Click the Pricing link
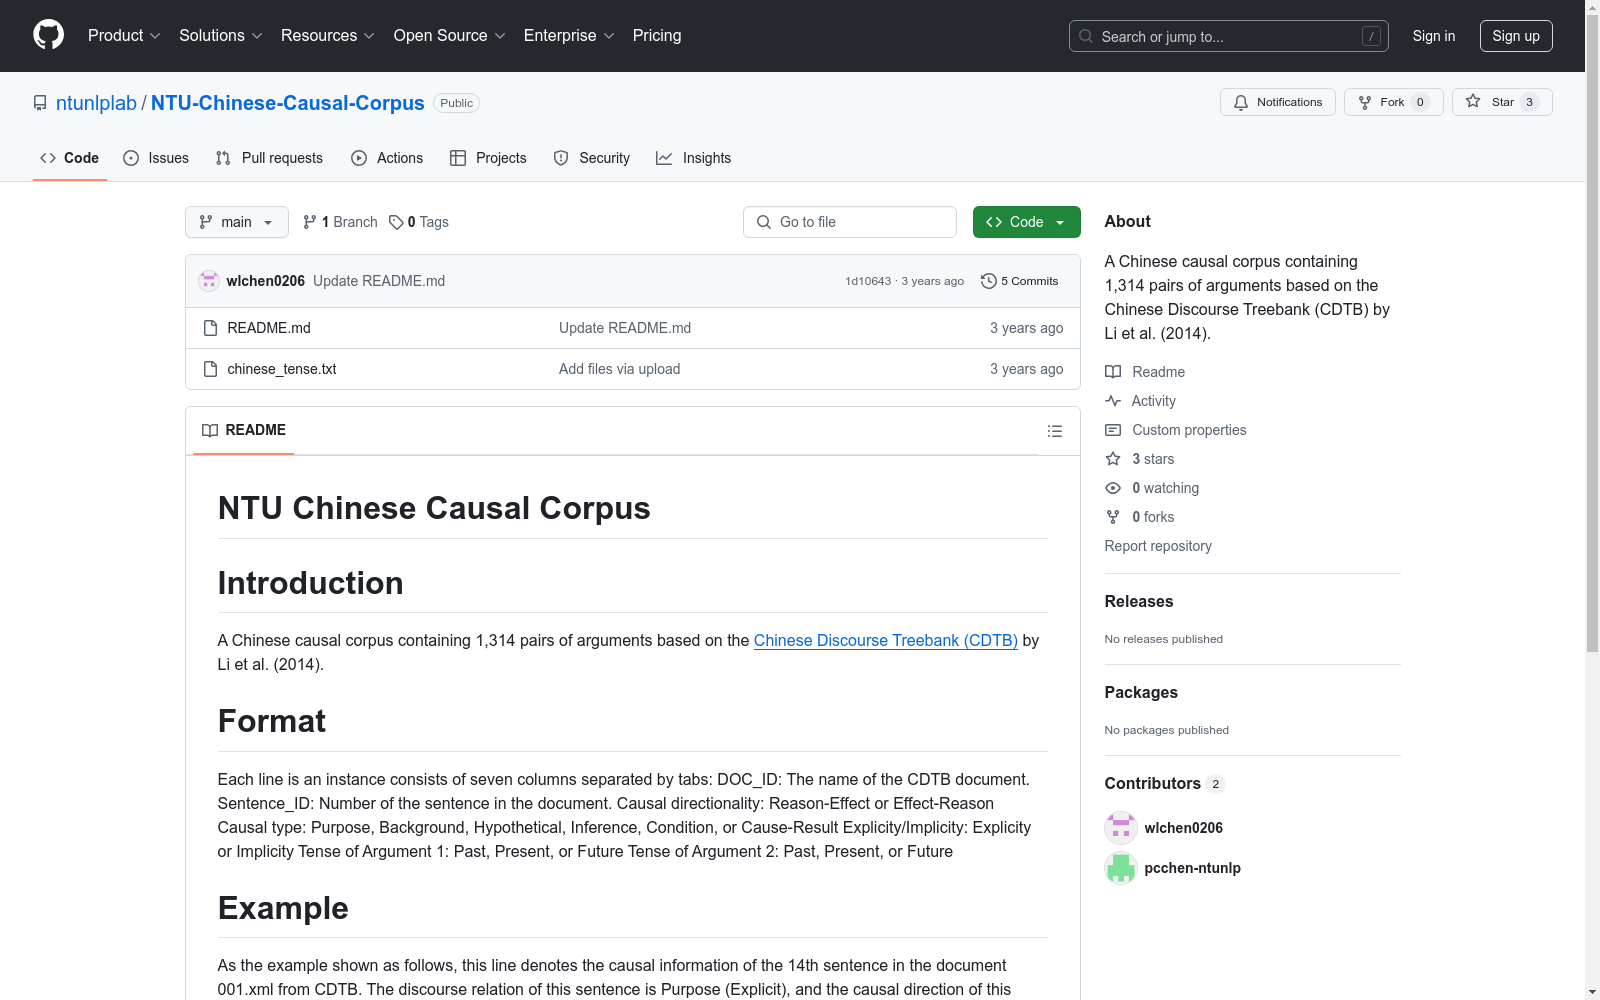This screenshot has width=1600, height=1000. [x=657, y=35]
